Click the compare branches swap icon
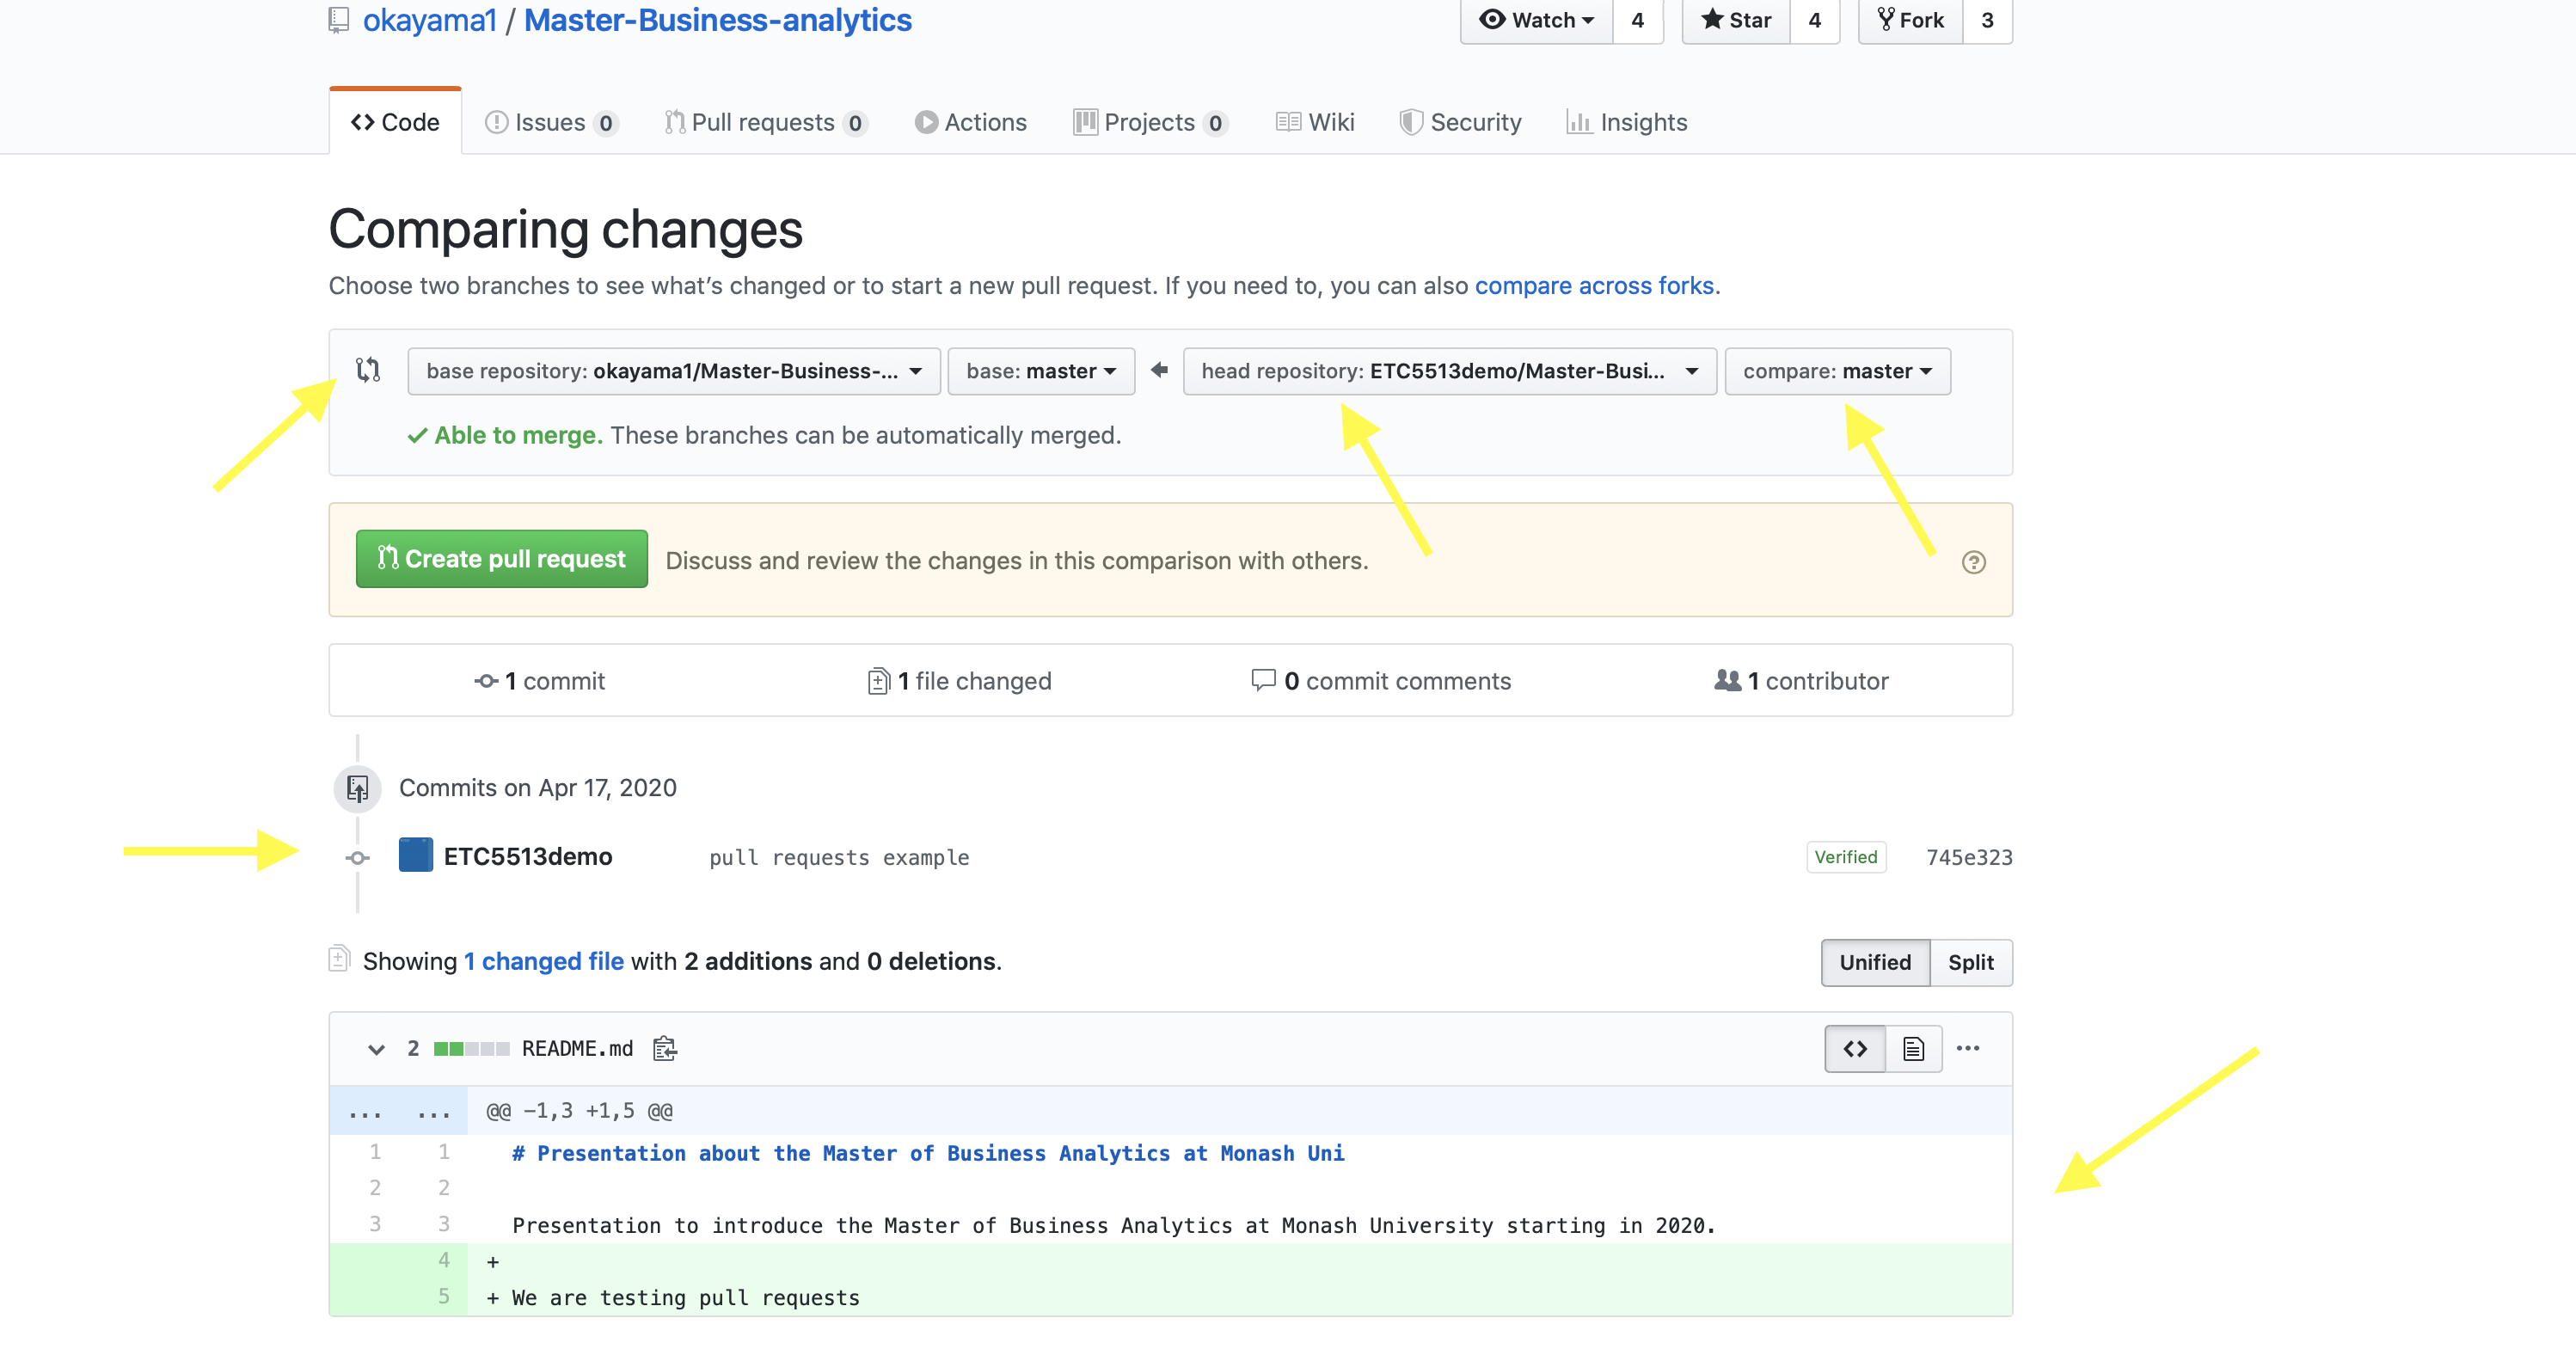 (368, 370)
